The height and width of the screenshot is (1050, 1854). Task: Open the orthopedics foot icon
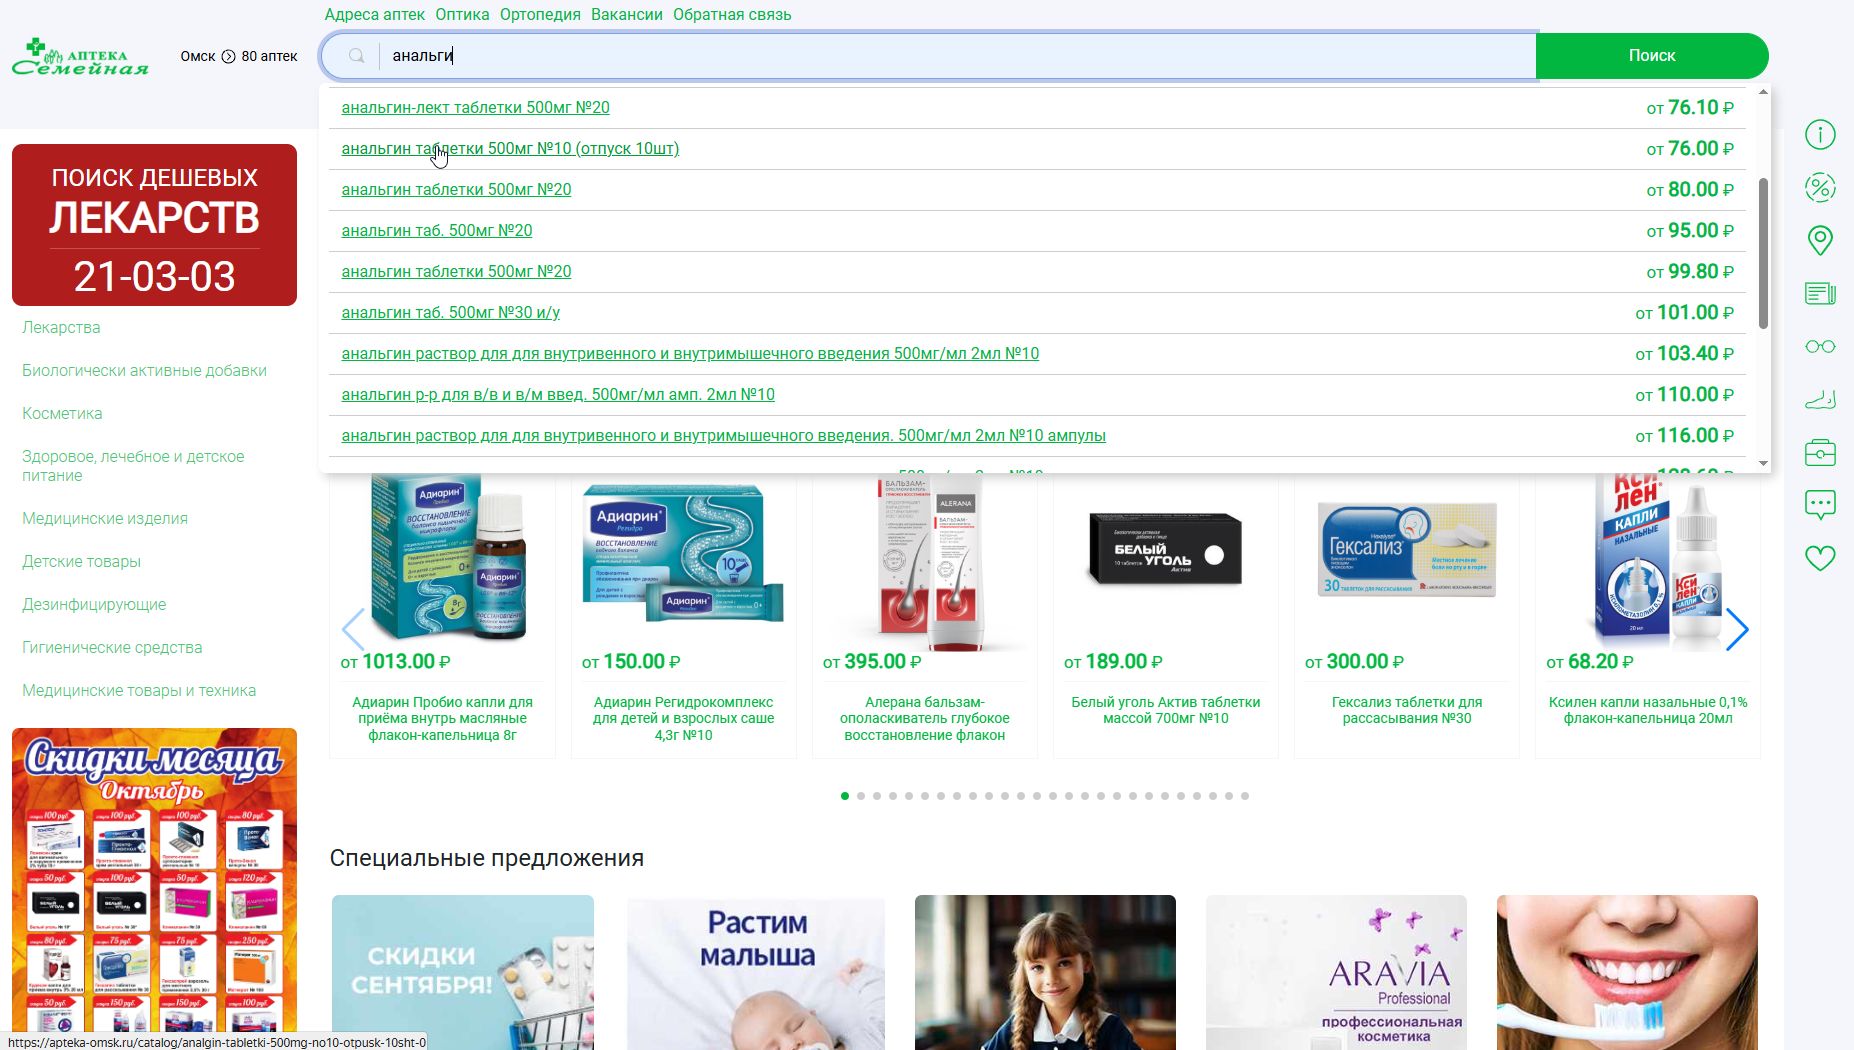[1820, 399]
